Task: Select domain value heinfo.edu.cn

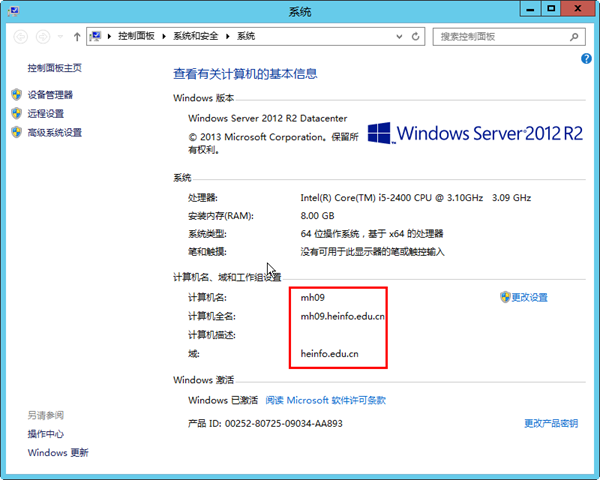Action: click(x=329, y=354)
